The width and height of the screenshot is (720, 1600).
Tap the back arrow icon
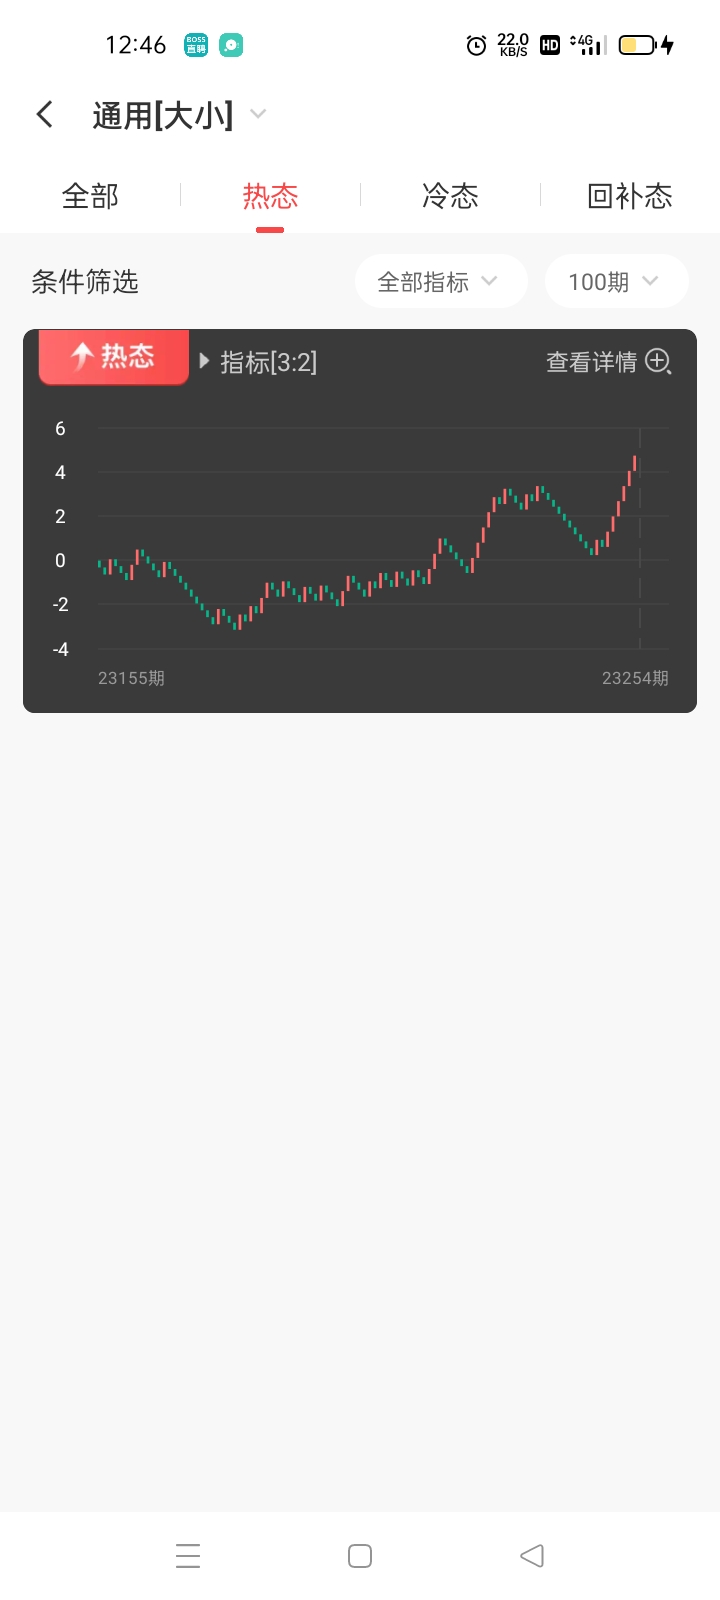(x=45, y=114)
